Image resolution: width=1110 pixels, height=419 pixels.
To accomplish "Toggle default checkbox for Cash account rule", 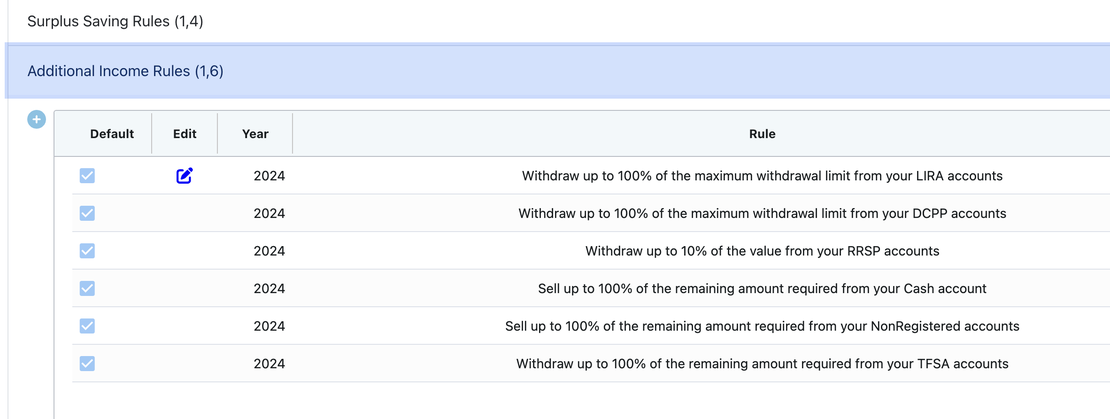I will [87, 288].
